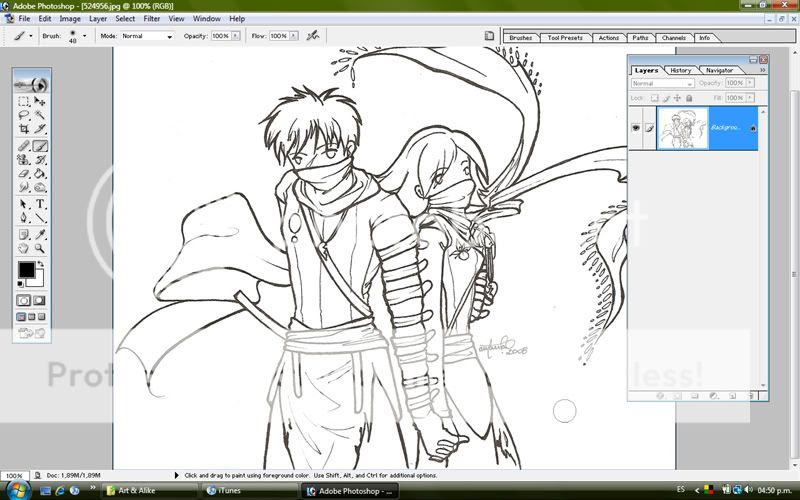The height and width of the screenshot is (500, 800).
Task: Open the Tool Presets palette tab
Action: [x=565, y=38]
